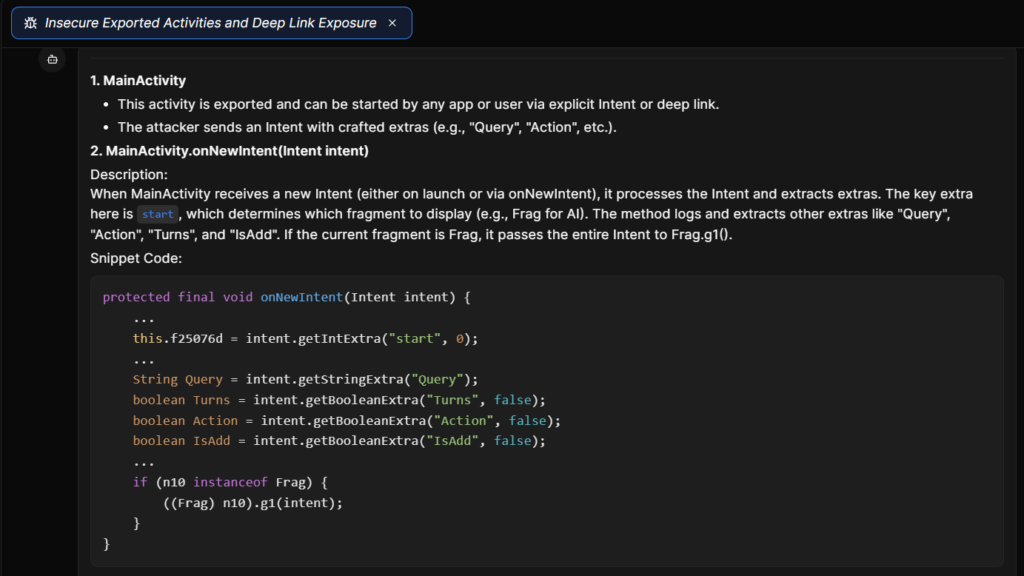Image resolution: width=1024 pixels, height=576 pixels.
Task: Click the "Action" string in getBooleanExtra line
Action: pos(464,421)
